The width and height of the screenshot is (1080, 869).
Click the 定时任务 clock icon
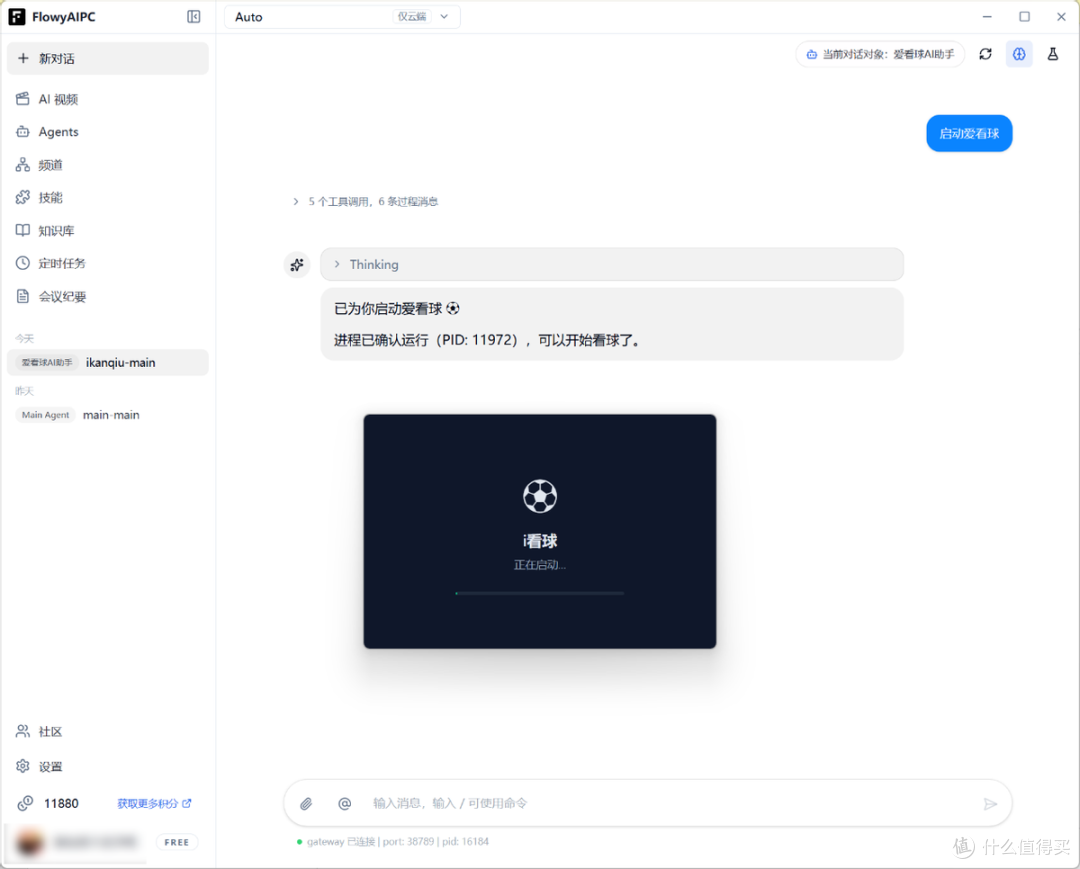(x=23, y=263)
